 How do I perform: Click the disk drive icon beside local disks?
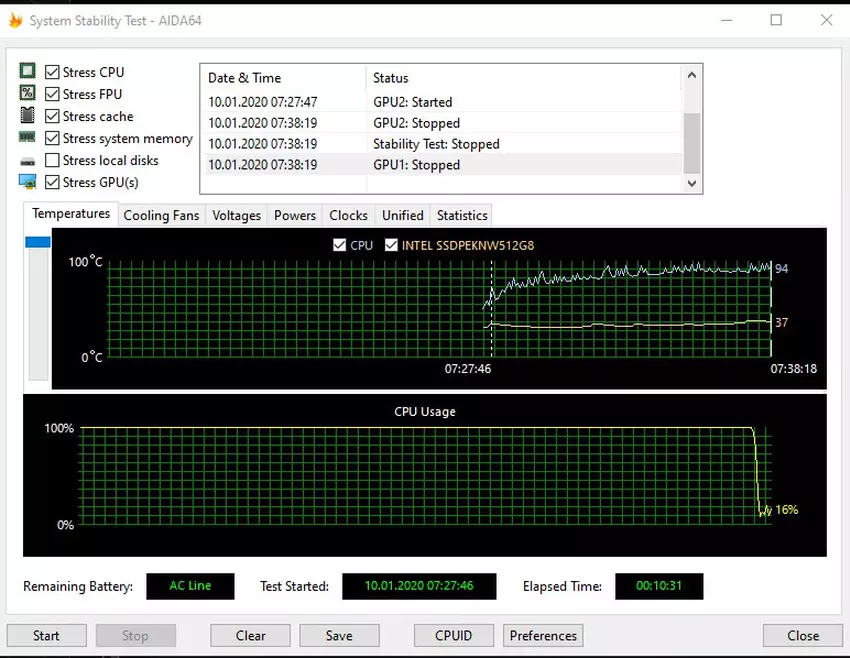(27, 161)
